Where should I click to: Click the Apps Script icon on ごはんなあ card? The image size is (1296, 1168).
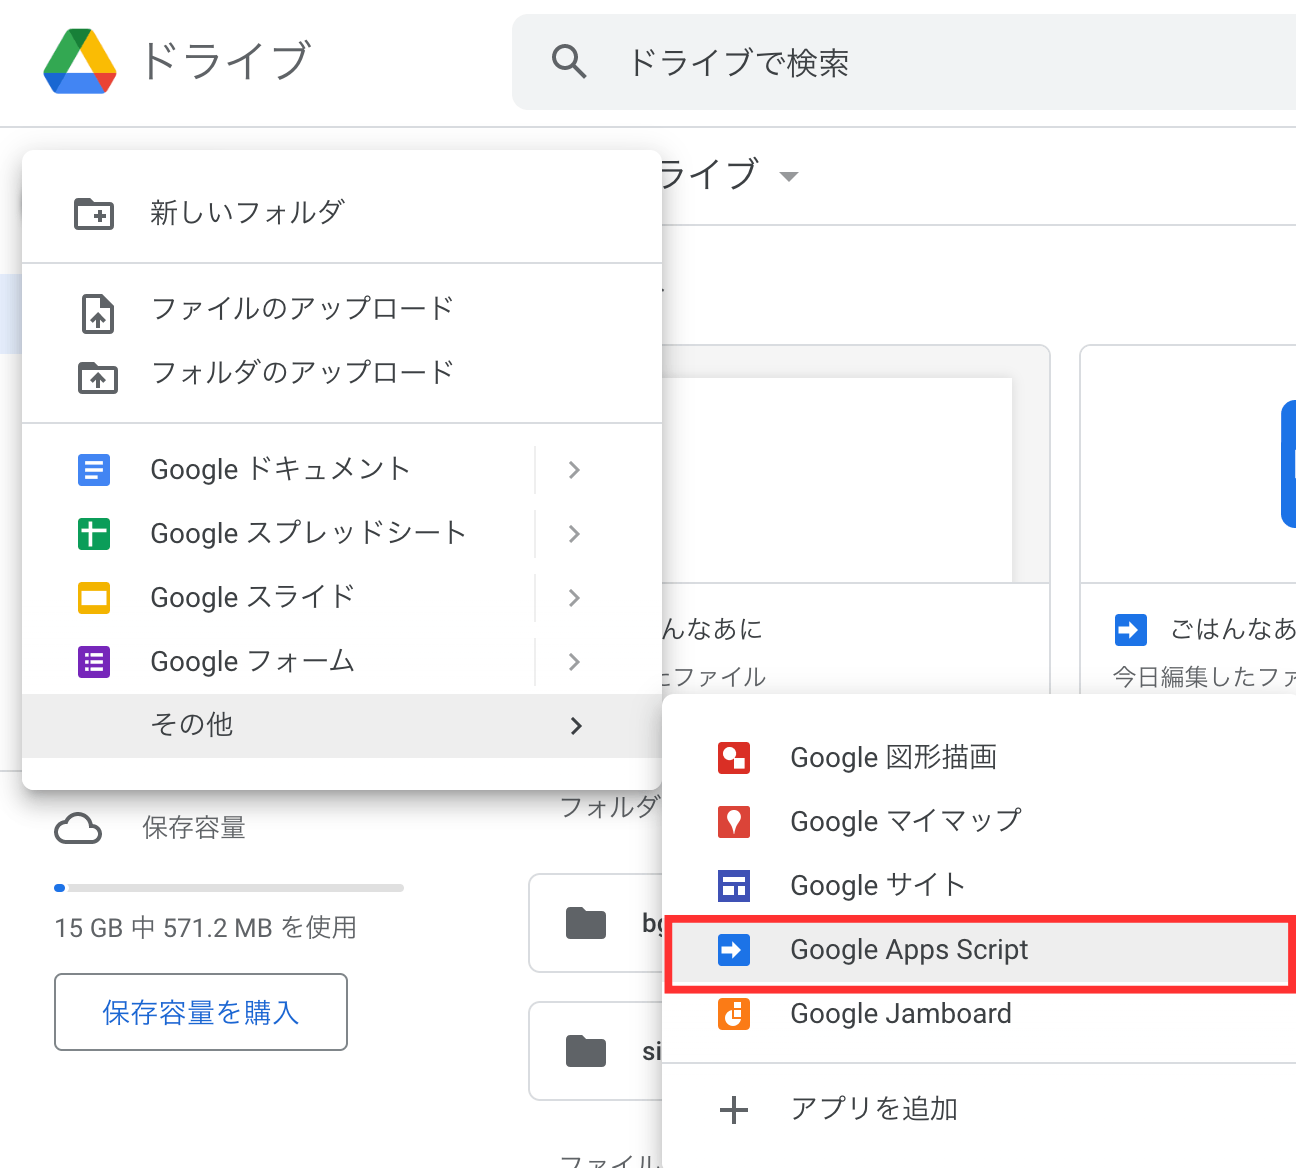1131,630
